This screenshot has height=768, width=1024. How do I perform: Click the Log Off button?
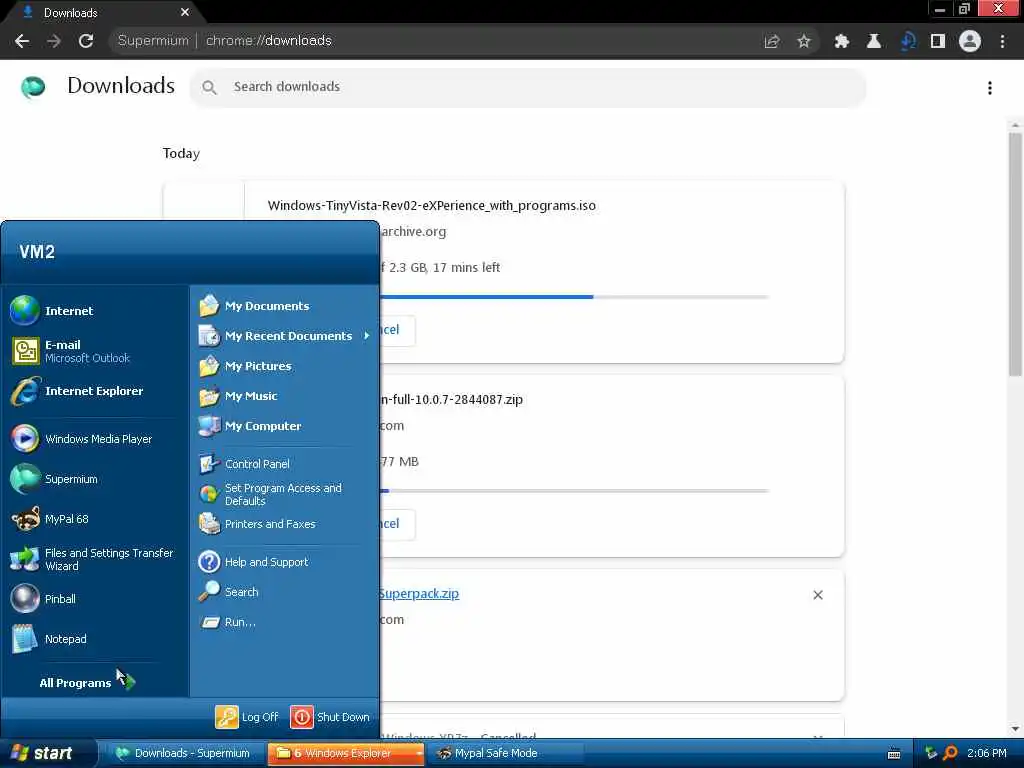247,716
